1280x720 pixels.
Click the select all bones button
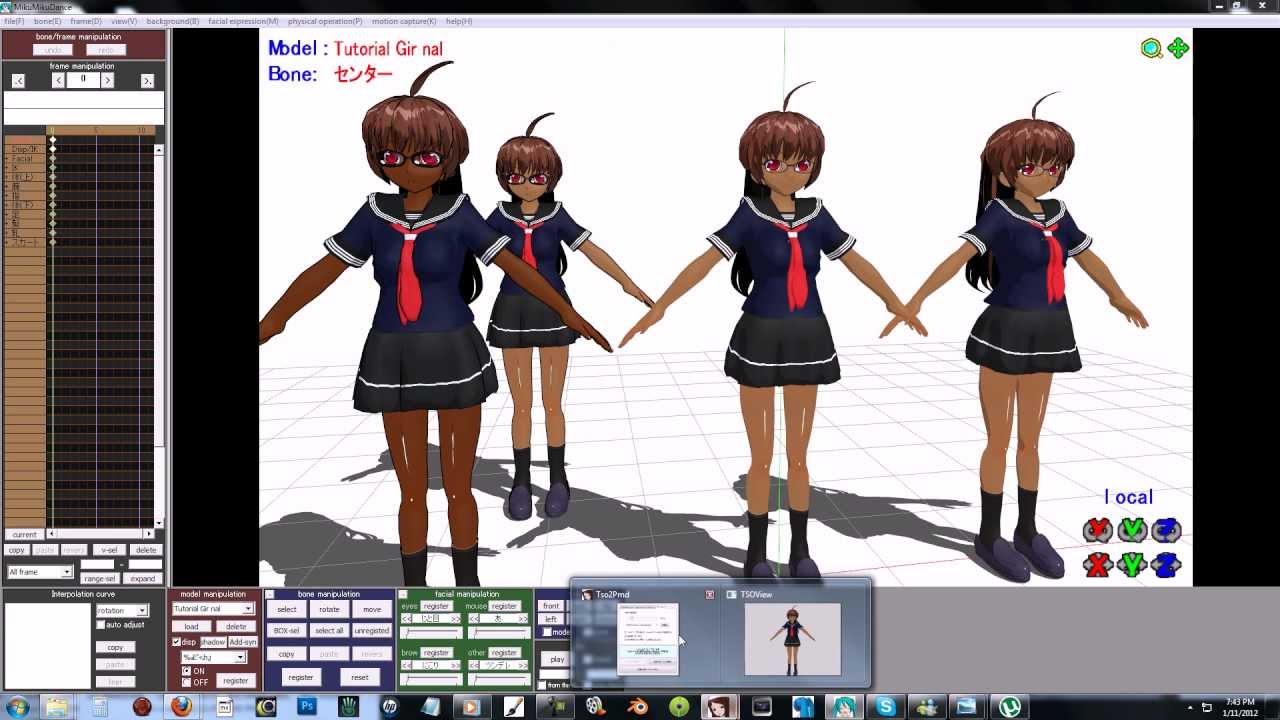[329, 631]
